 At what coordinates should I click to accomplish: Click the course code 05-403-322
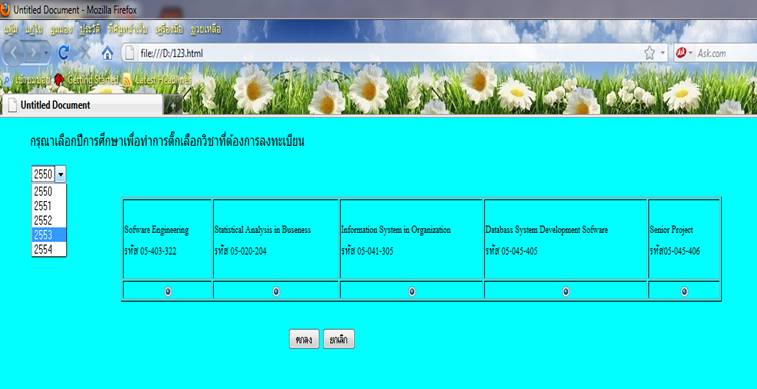click(158, 251)
